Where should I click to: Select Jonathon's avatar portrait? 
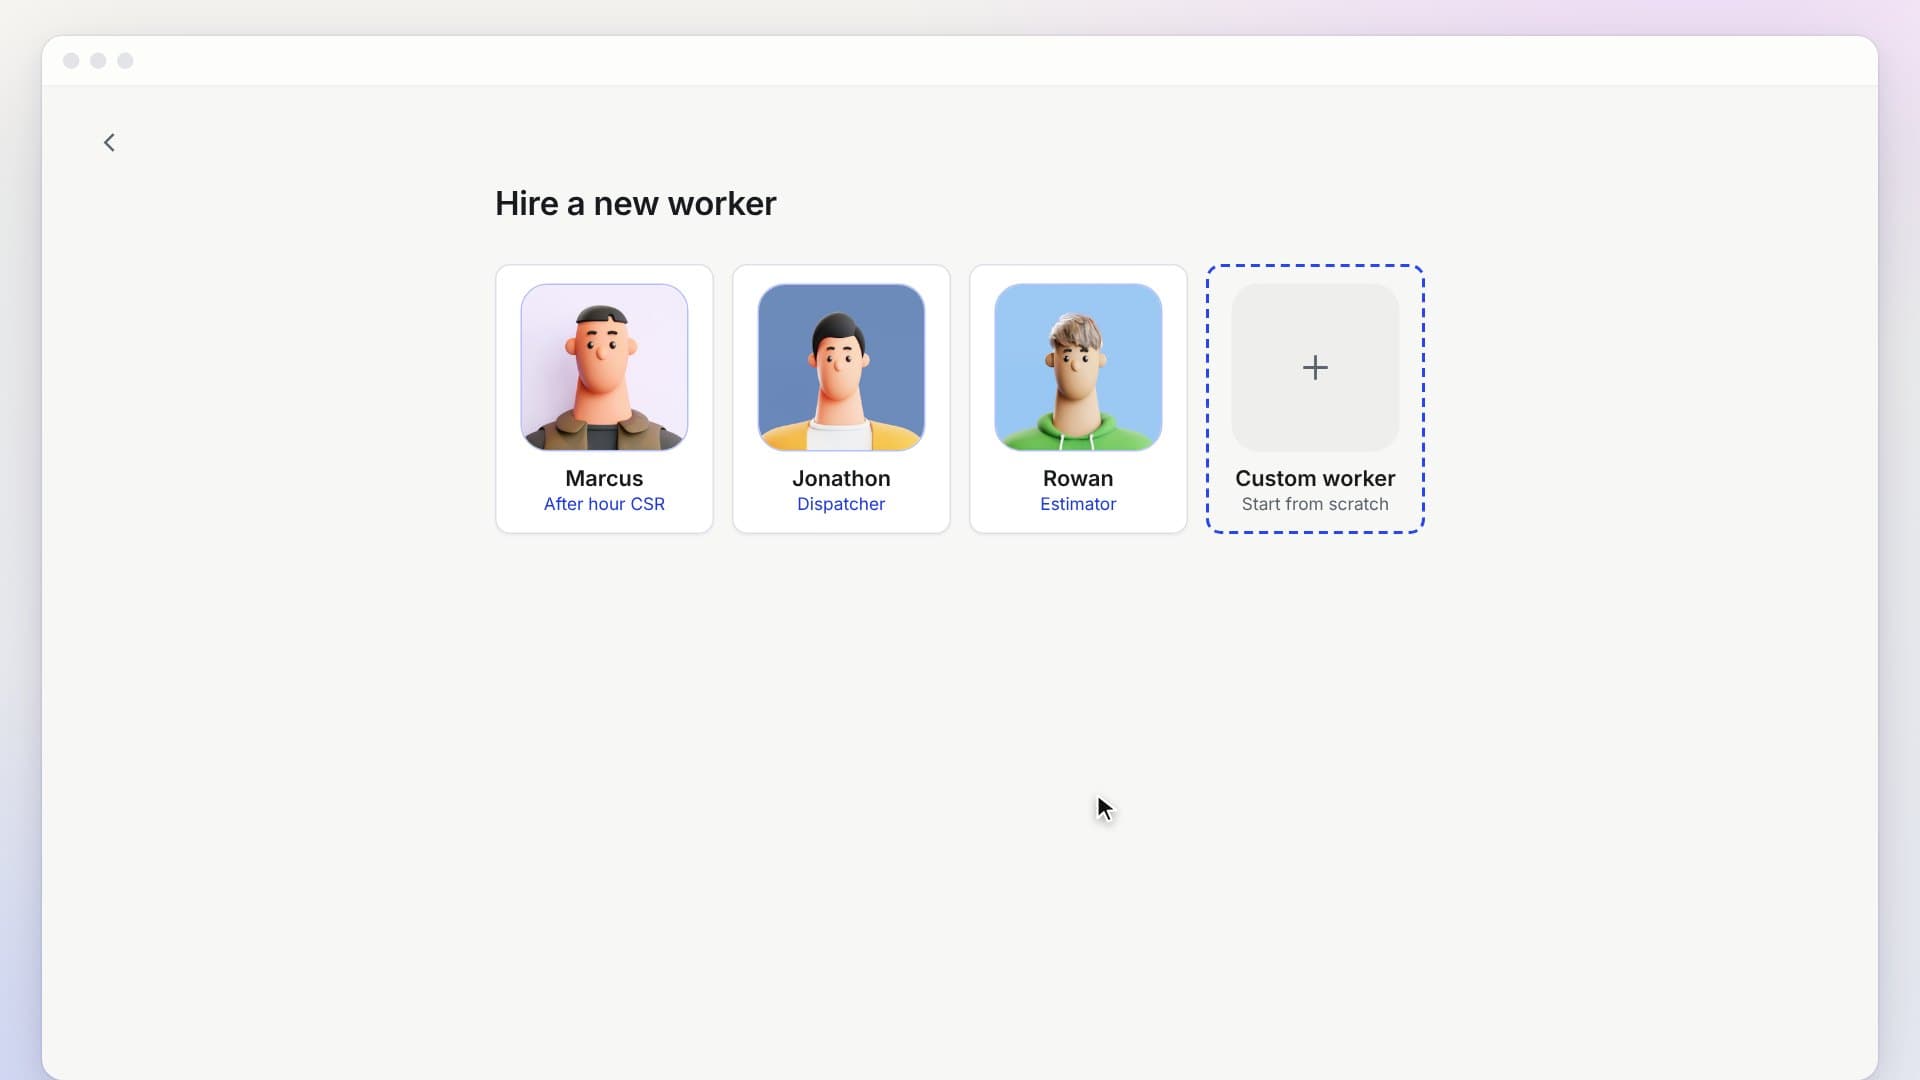pos(841,367)
